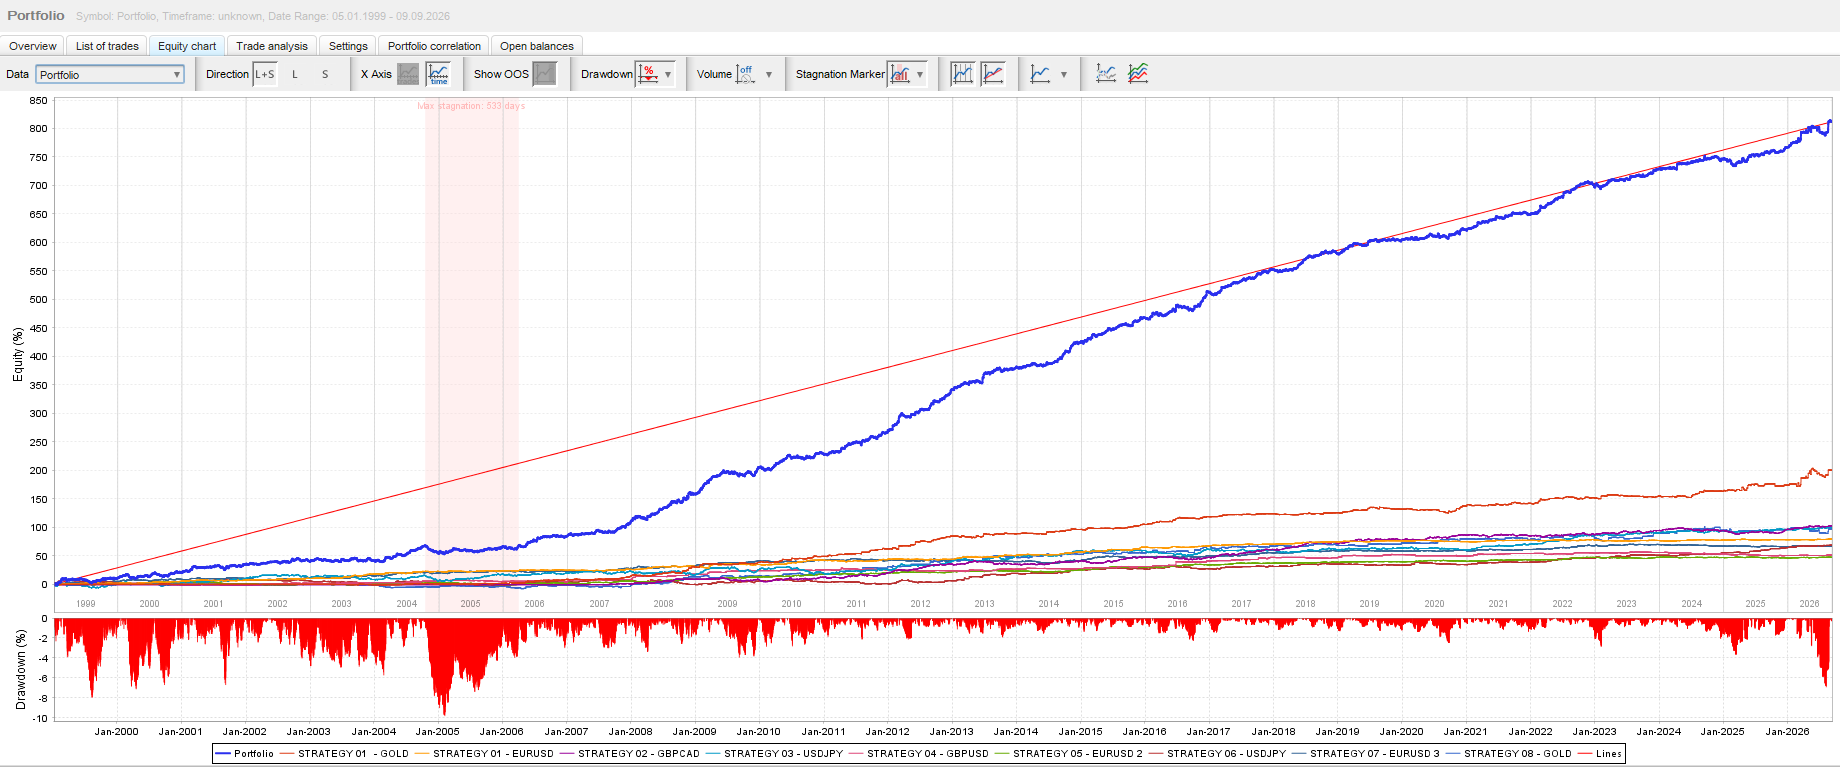This screenshot has width=1840, height=767.
Task: Expand the Volume options arrow
Action: (769, 75)
